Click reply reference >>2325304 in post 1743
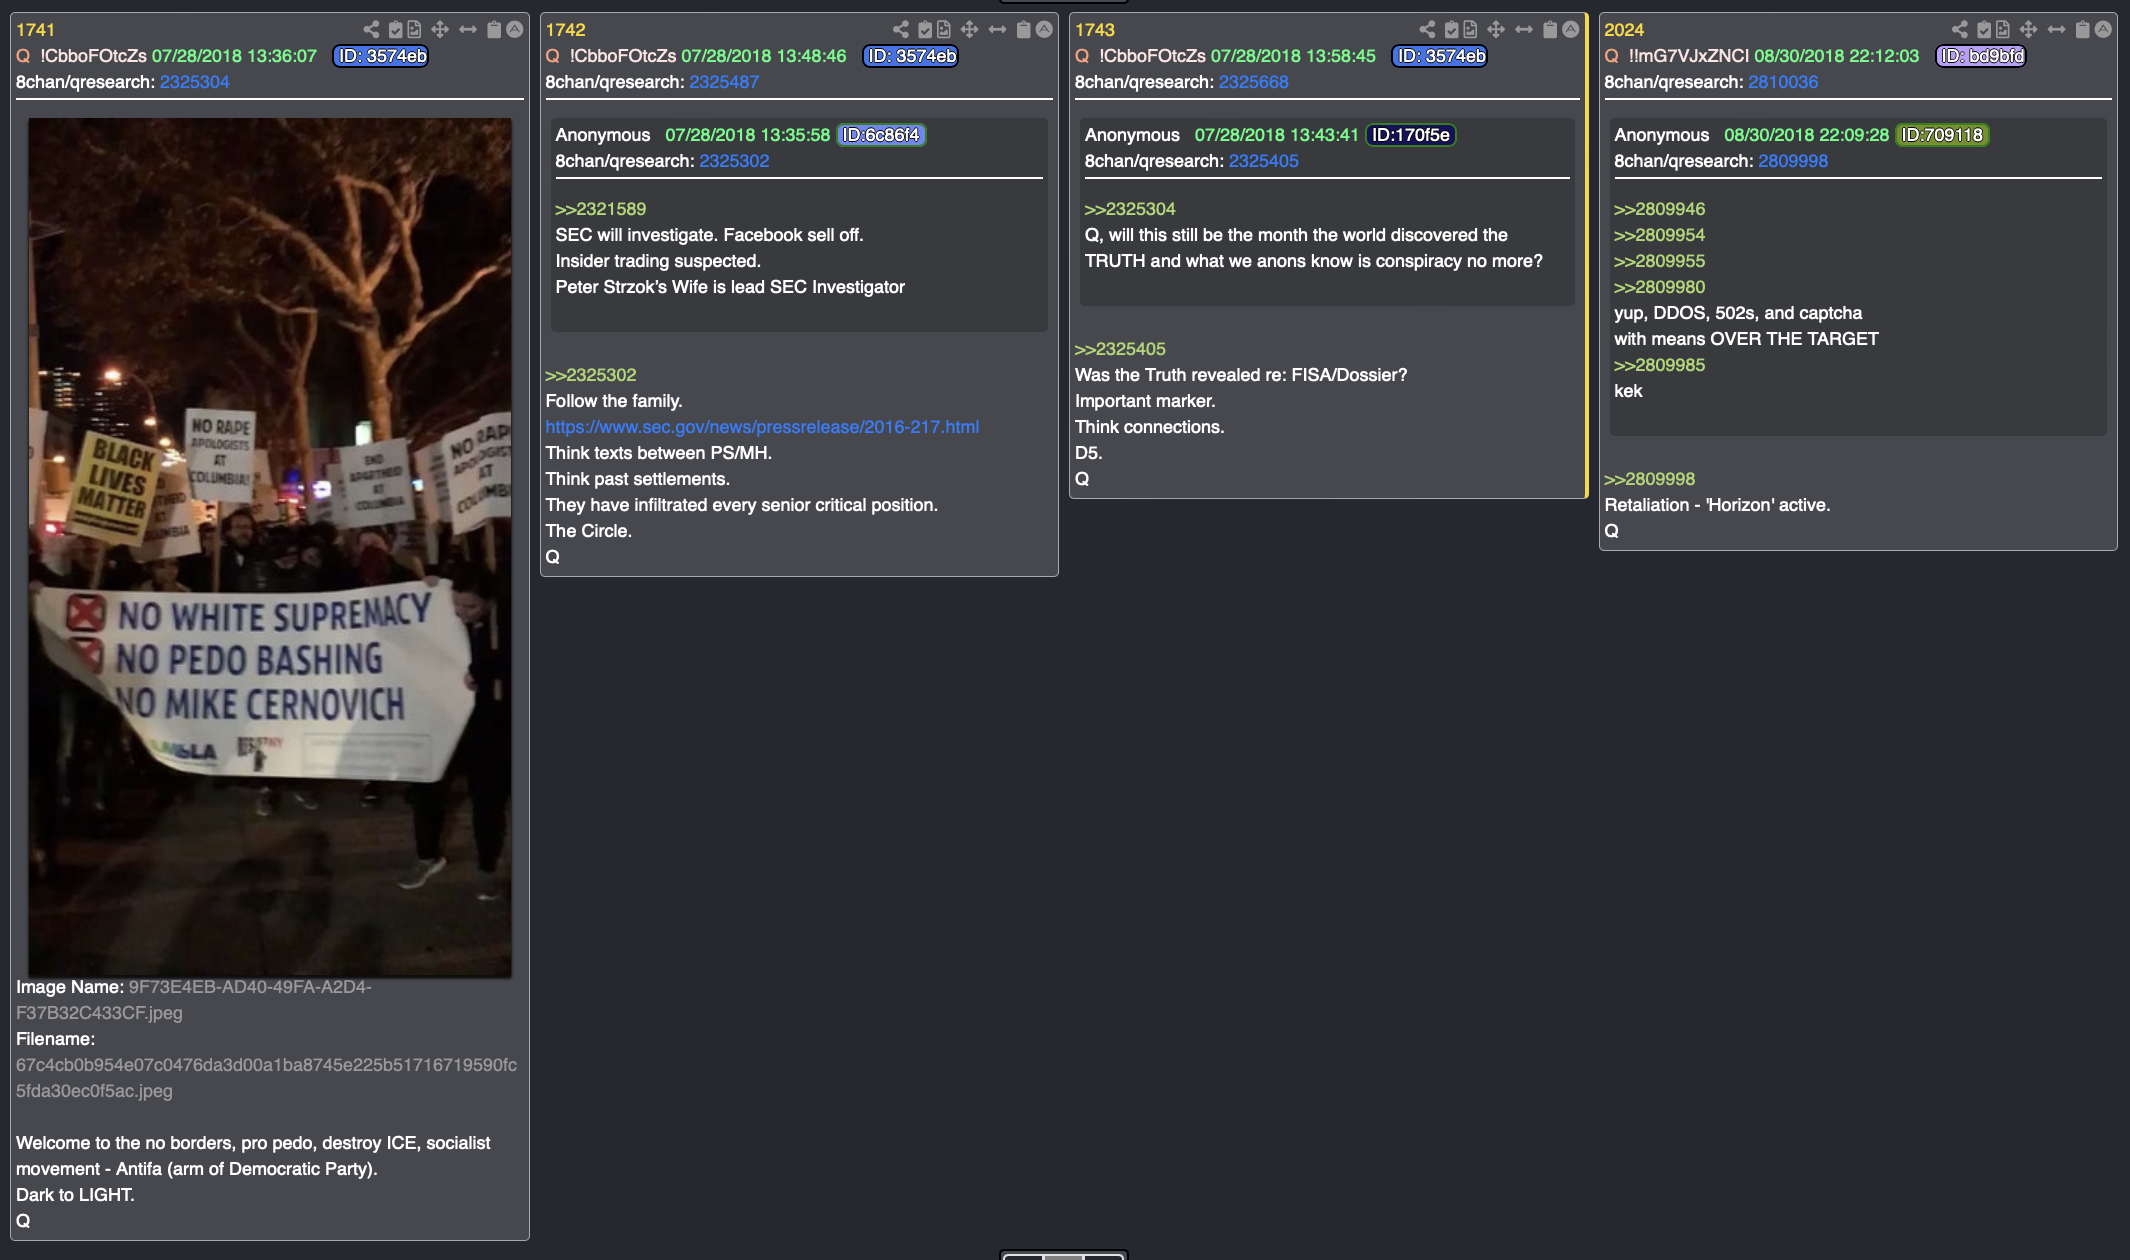Screen dimensions: 2130x1260 point(1130,209)
